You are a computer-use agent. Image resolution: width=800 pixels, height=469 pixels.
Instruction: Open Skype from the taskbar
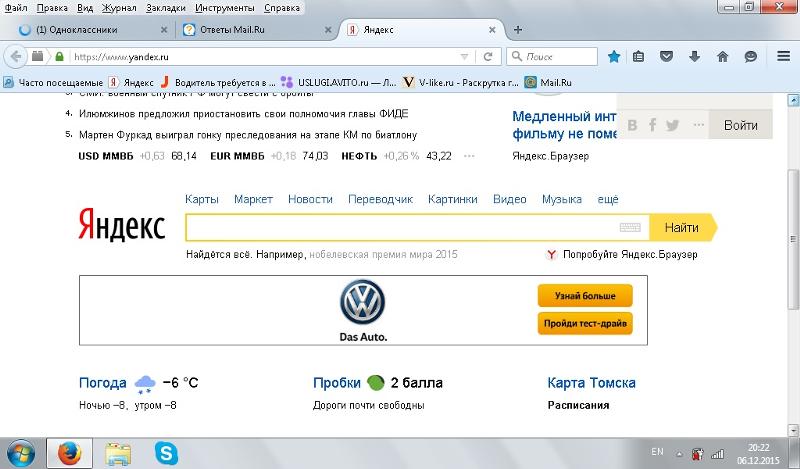coord(166,453)
